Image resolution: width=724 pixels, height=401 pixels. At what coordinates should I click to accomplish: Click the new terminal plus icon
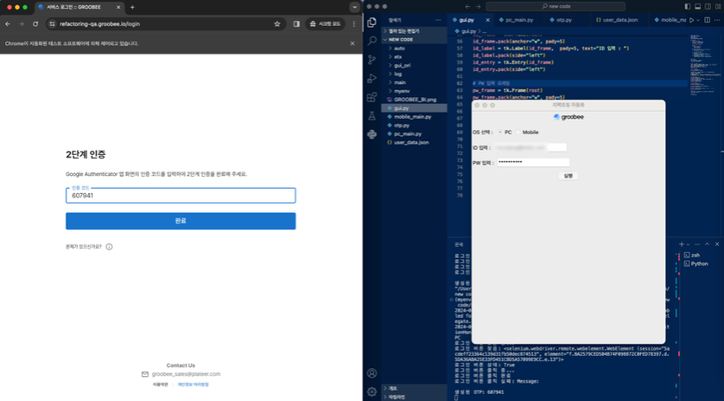(x=681, y=244)
